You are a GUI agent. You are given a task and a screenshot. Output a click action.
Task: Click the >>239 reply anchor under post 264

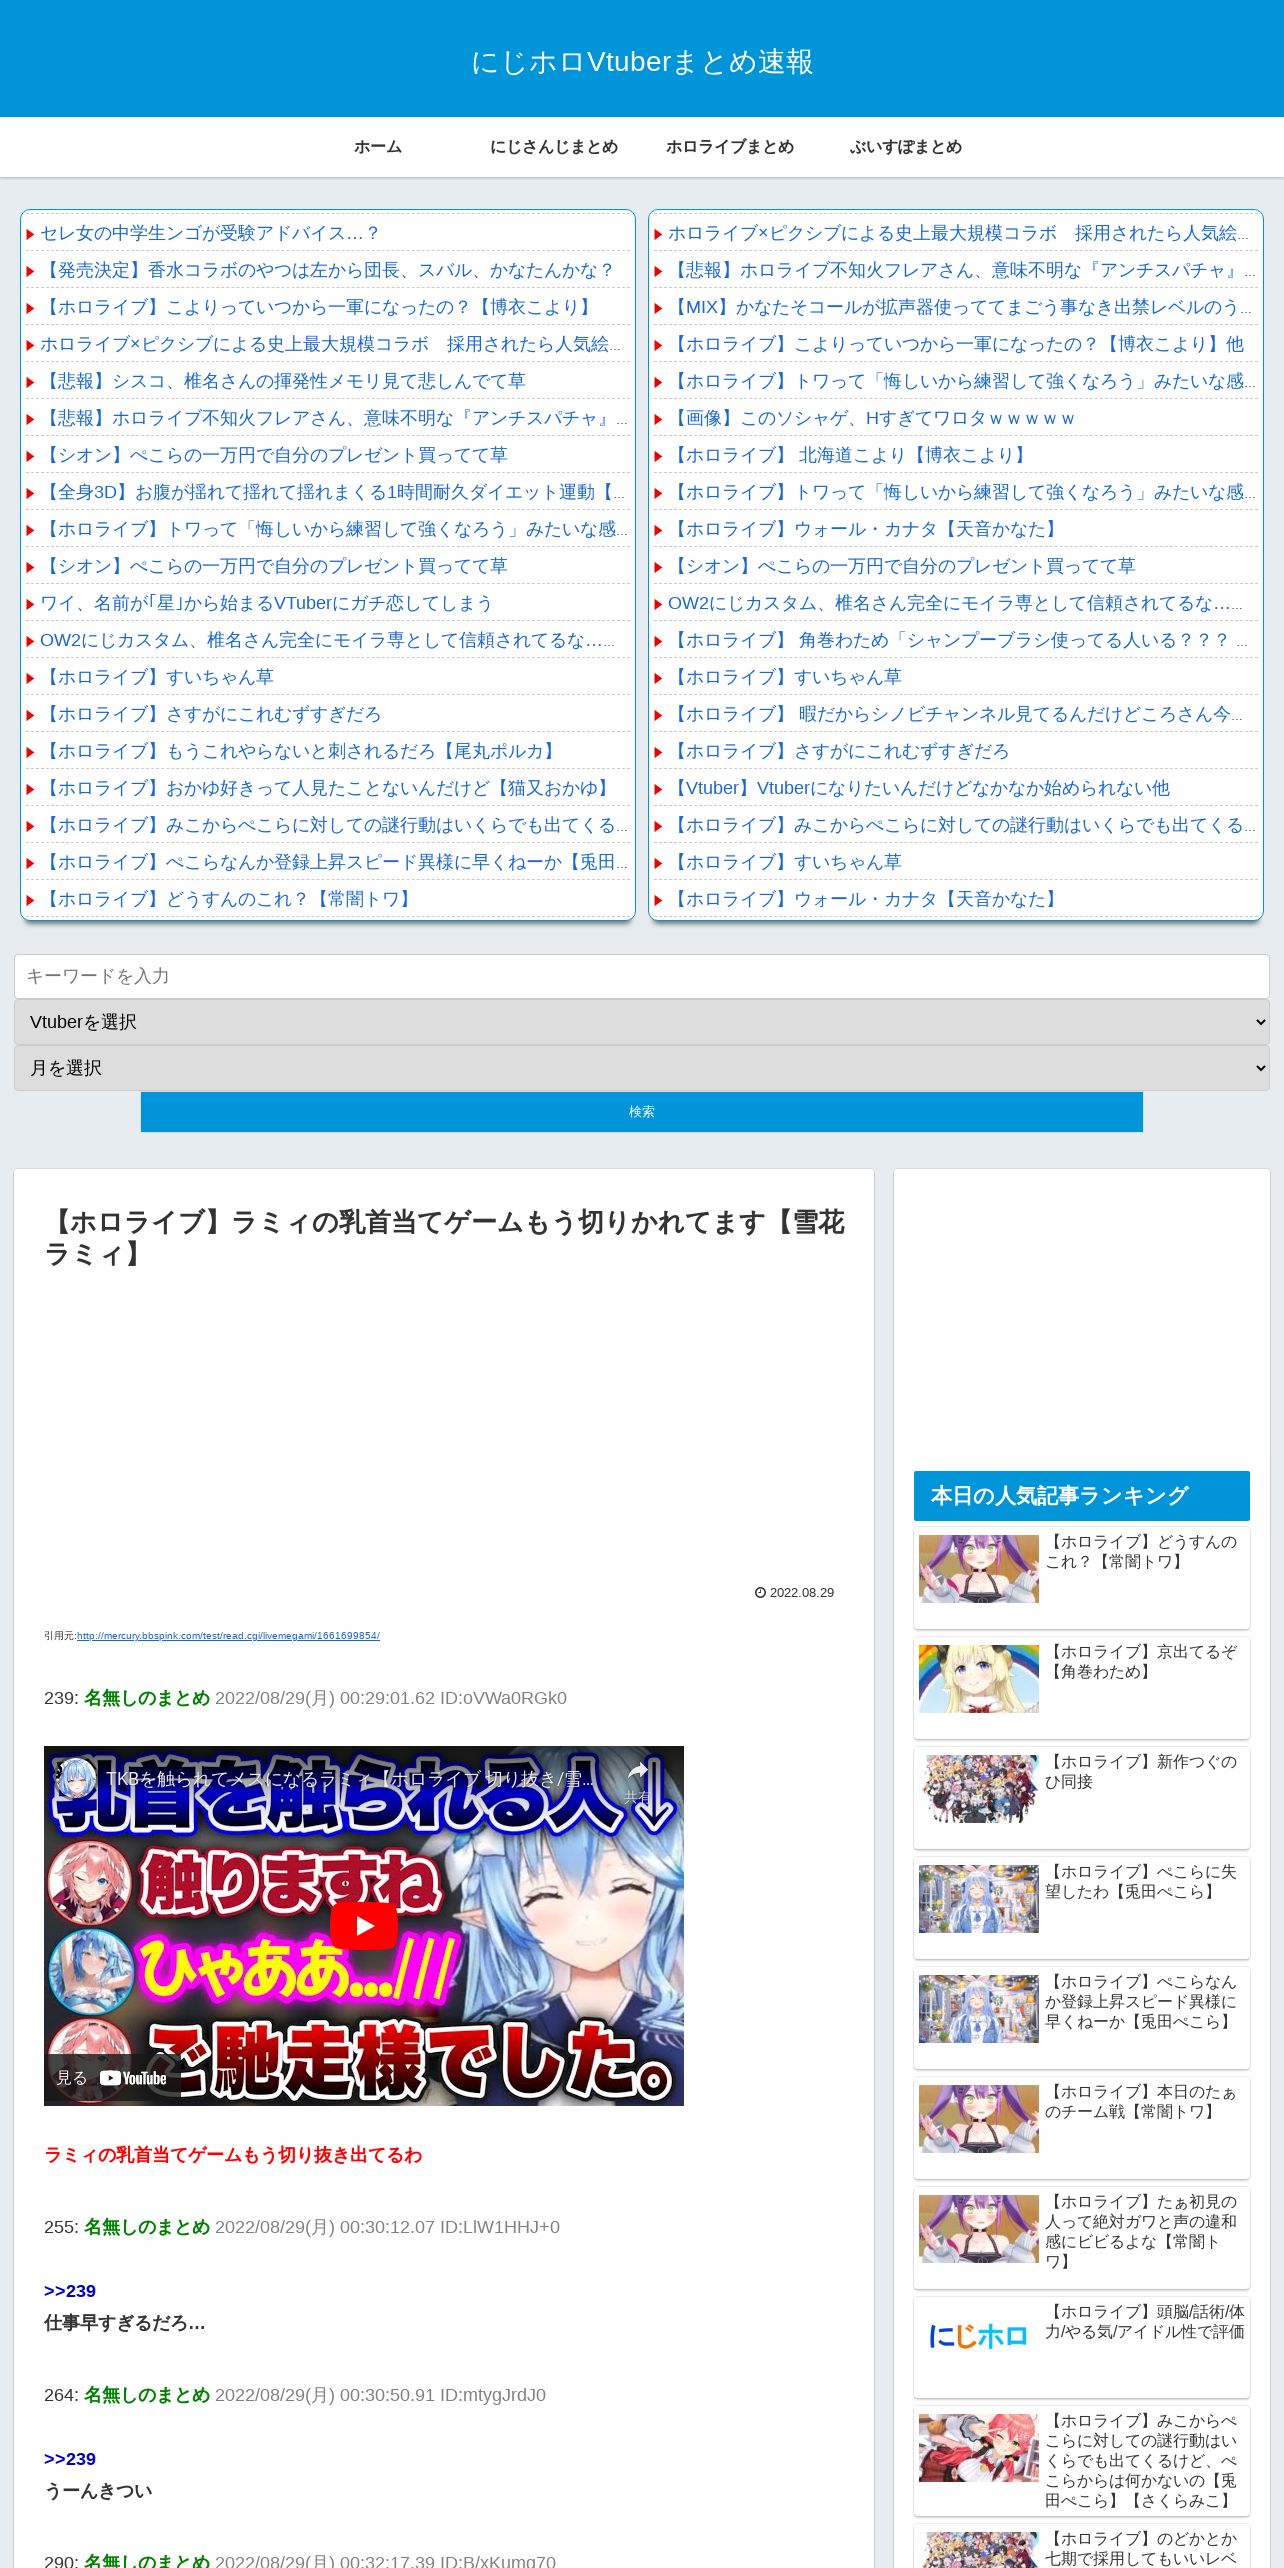pyautogui.click(x=70, y=2459)
